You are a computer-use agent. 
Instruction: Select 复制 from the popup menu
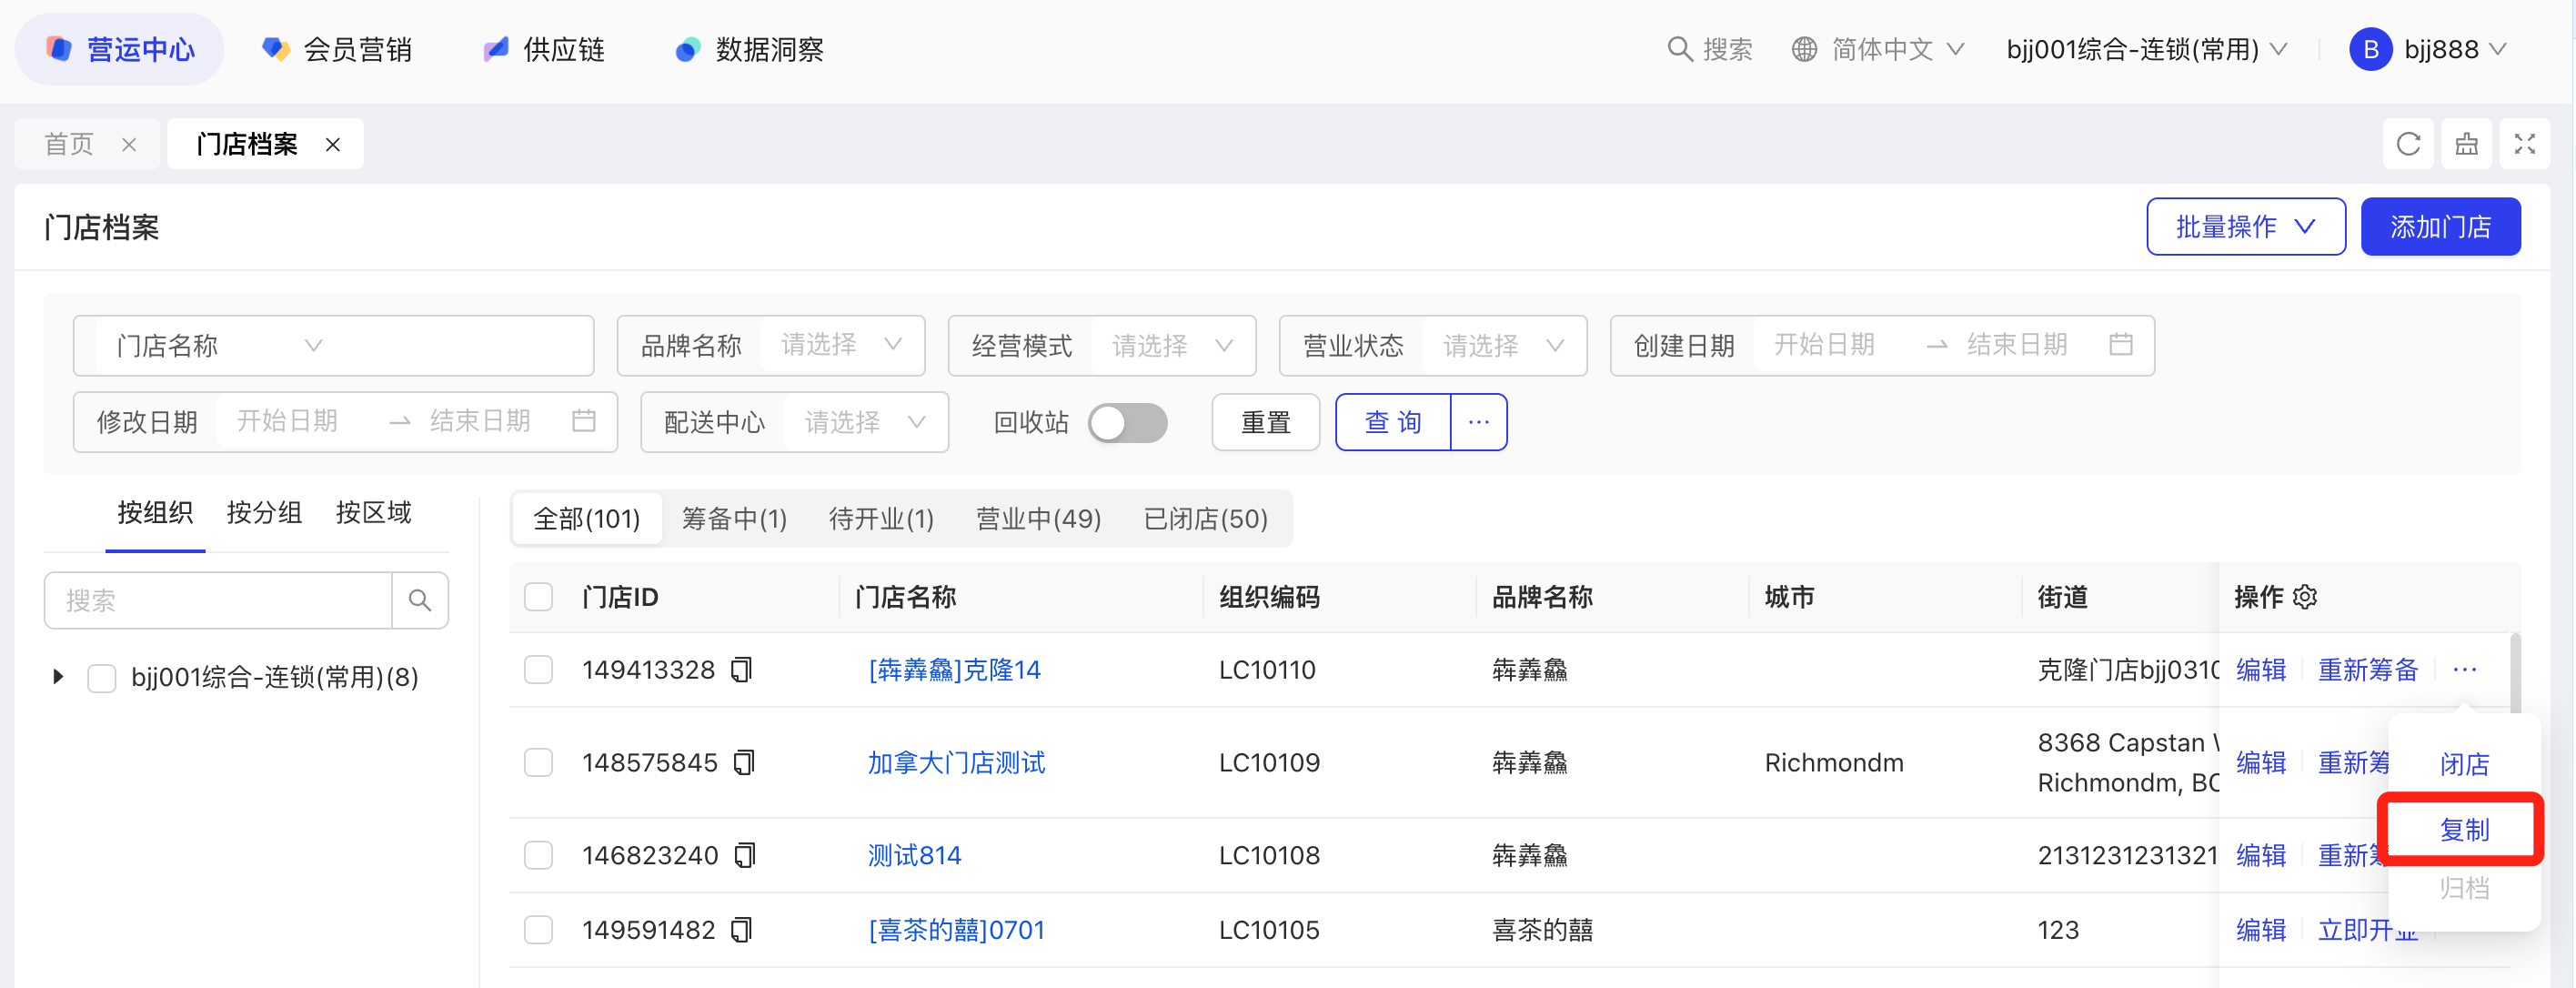[2463, 829]
